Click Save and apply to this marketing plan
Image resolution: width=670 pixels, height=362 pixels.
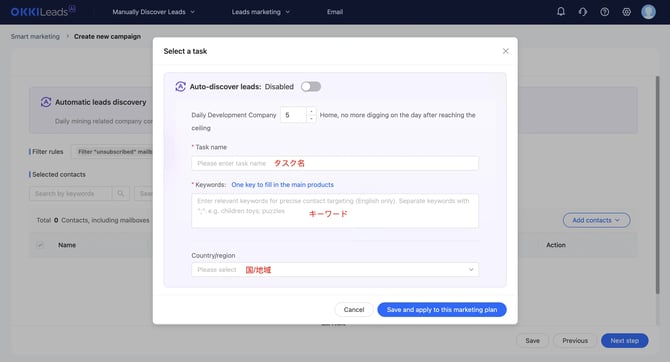[x=442, y=309]
